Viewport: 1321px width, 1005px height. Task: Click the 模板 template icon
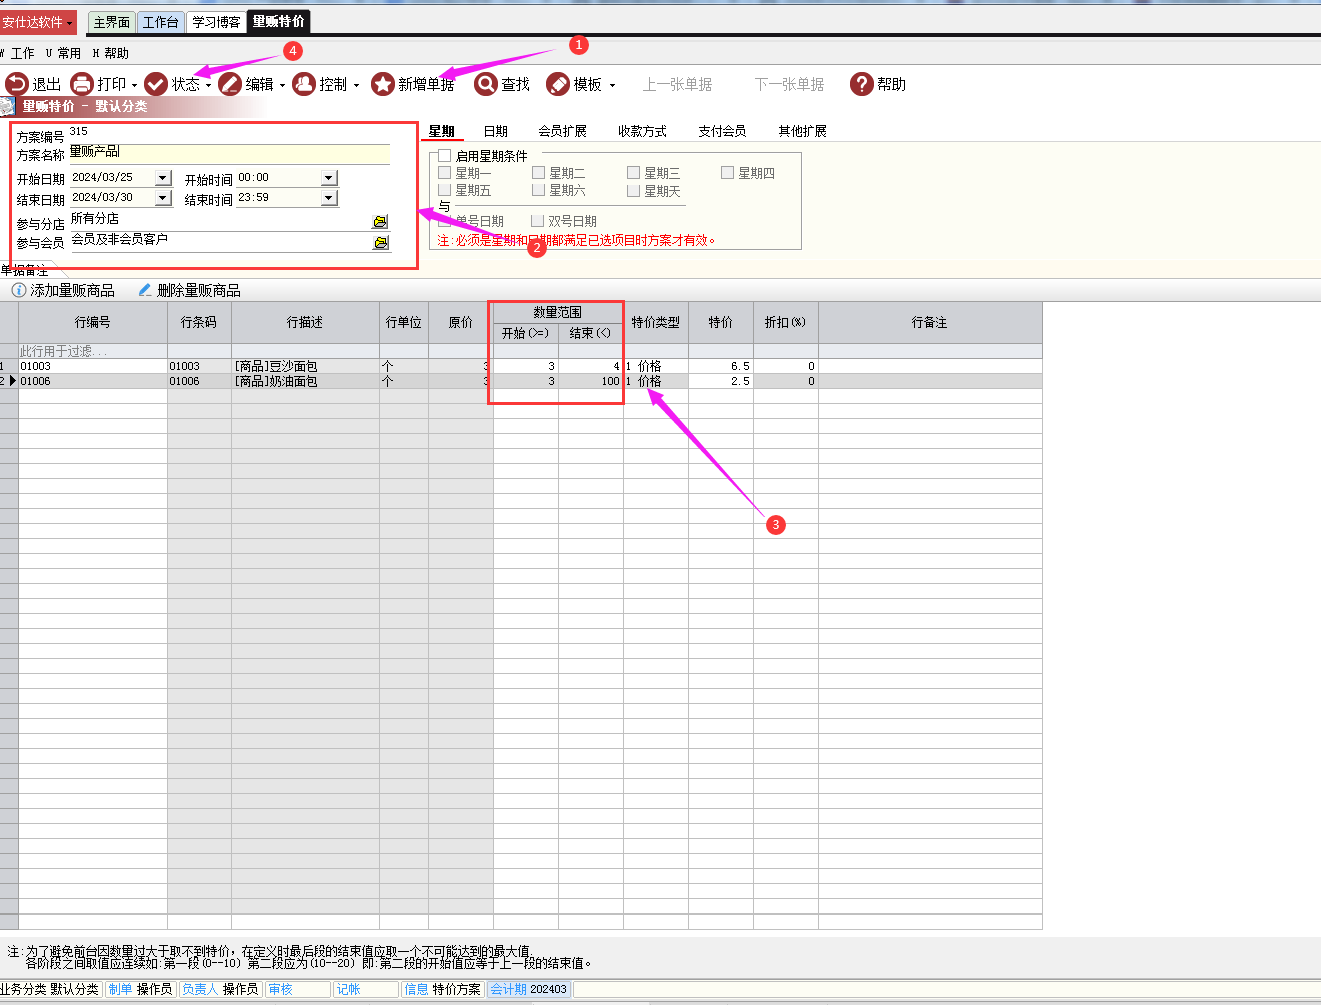[x=558, y=84]
